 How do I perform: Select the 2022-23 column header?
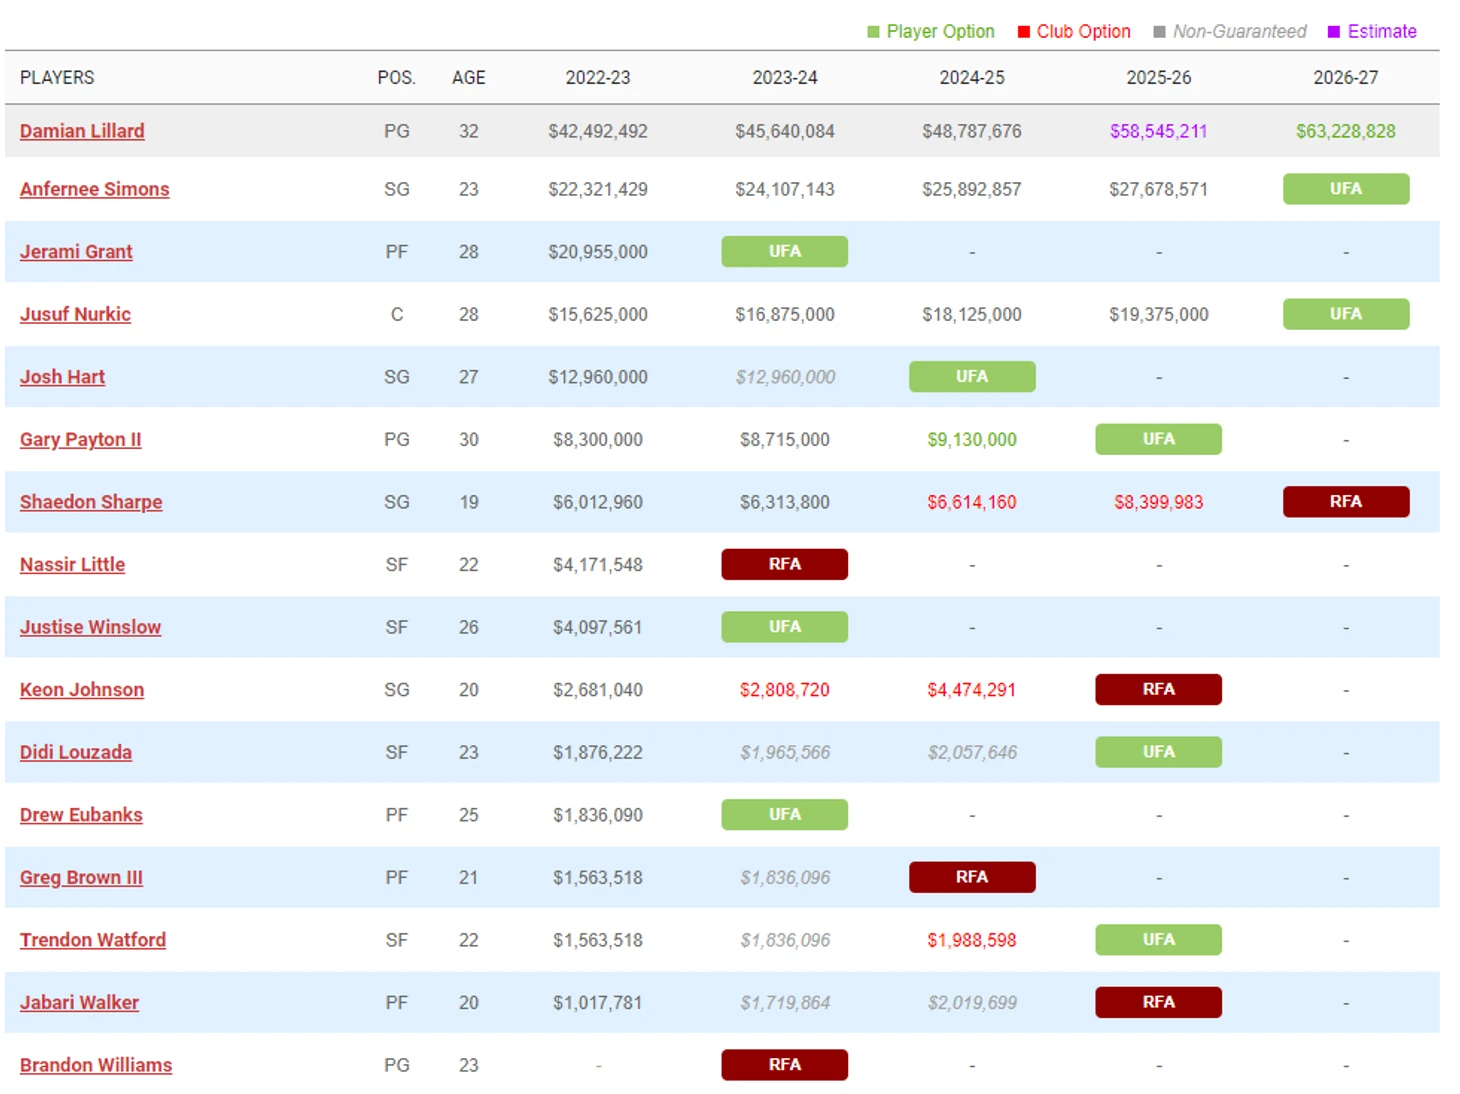click(x=598, y=78)
